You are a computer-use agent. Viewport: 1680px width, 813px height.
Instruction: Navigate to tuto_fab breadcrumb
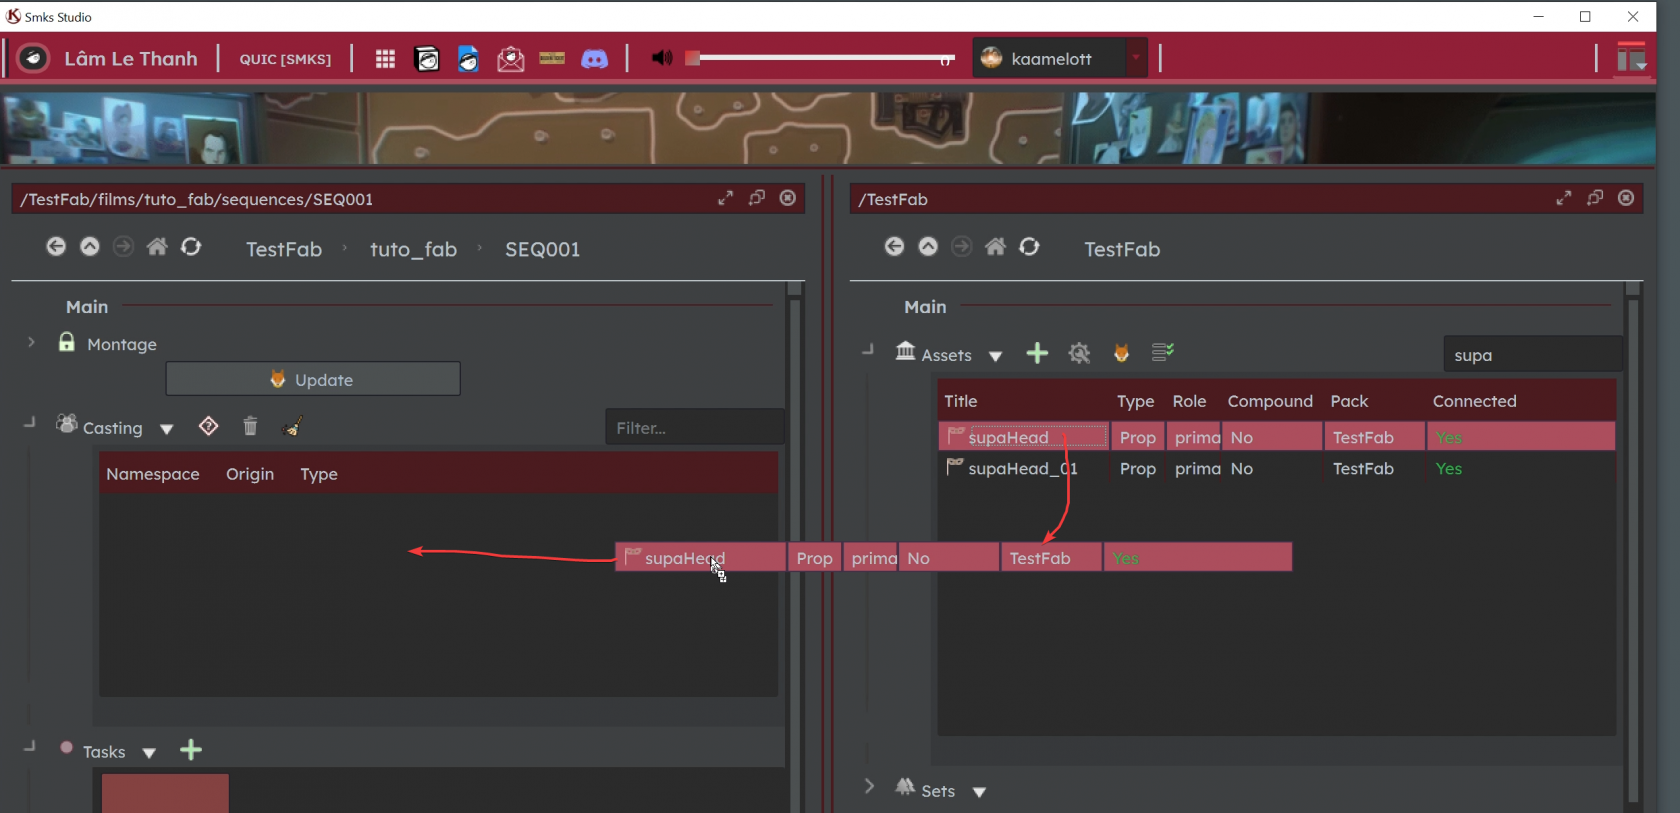click(413, 249)
